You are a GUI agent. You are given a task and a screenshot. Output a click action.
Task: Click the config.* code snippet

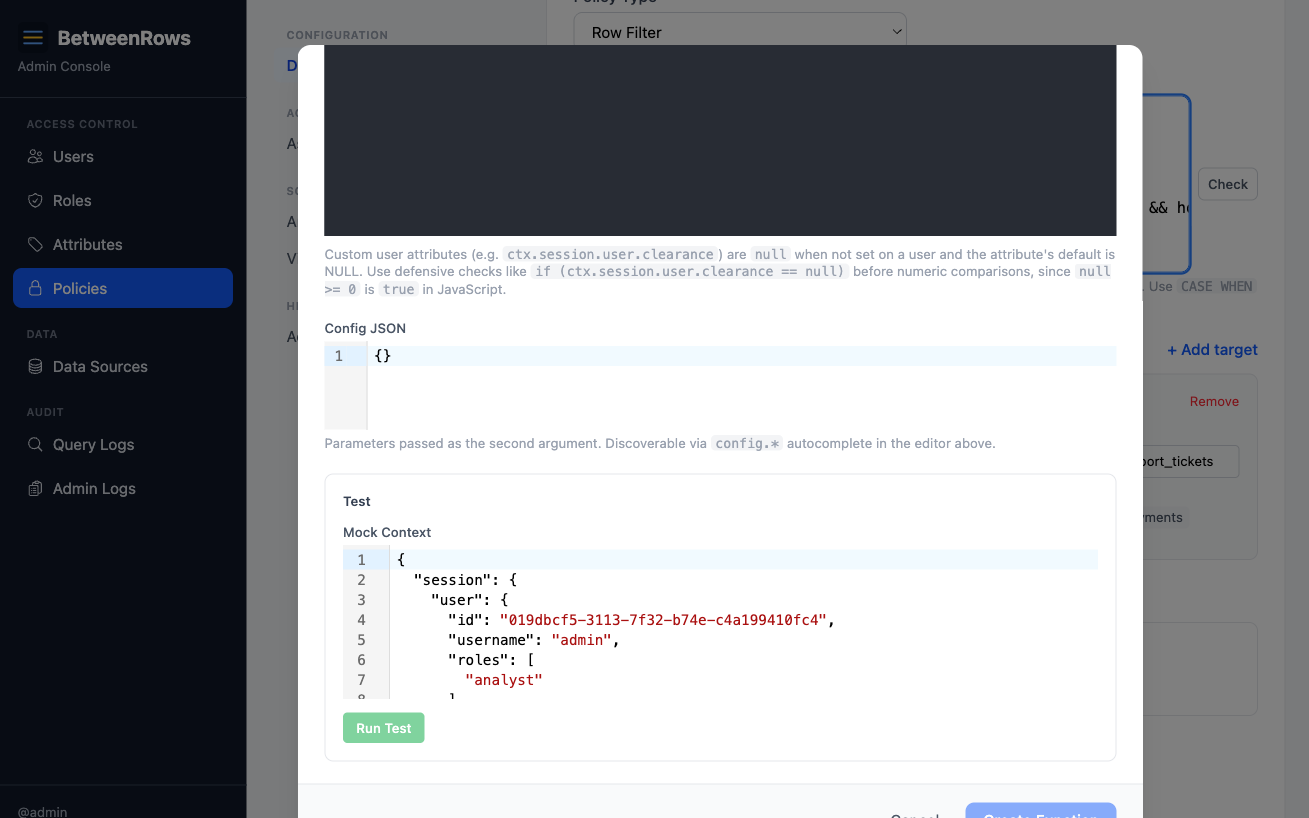pos(747,443)
